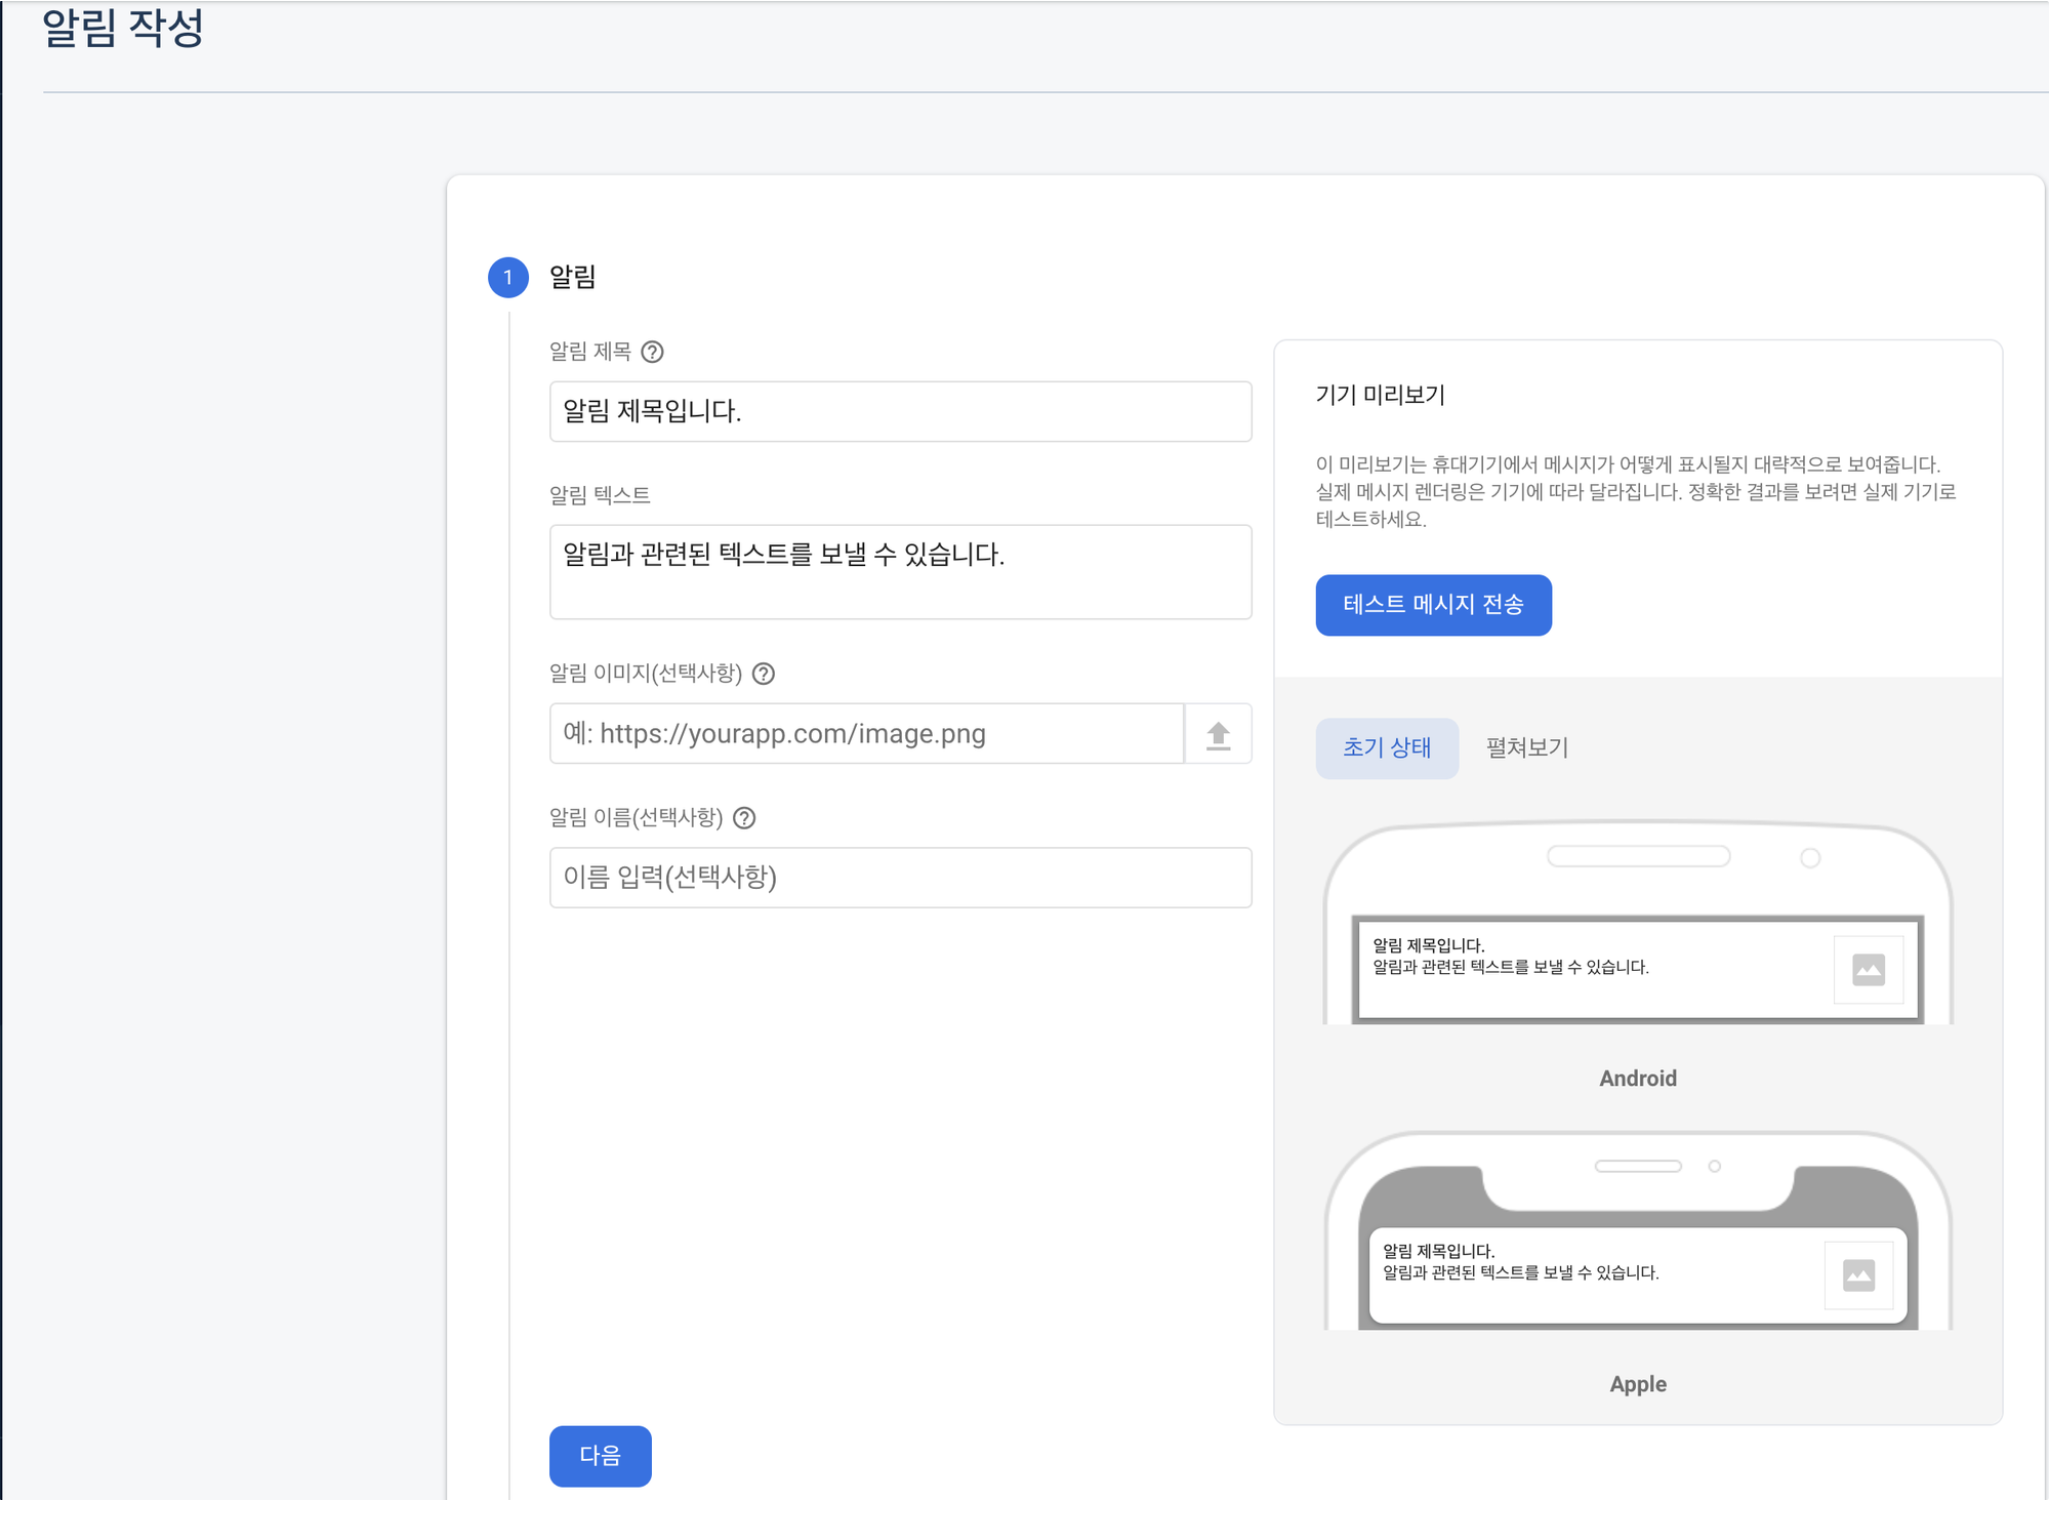The height and width of the screenshot is (1514, 2050).
Task: Click the Android device label
Action: pos(1637,1078)
